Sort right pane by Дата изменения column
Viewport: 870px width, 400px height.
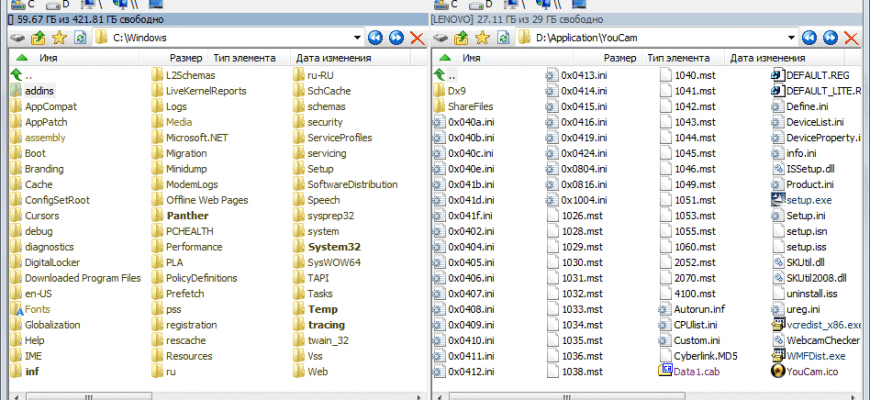[767, 58]
